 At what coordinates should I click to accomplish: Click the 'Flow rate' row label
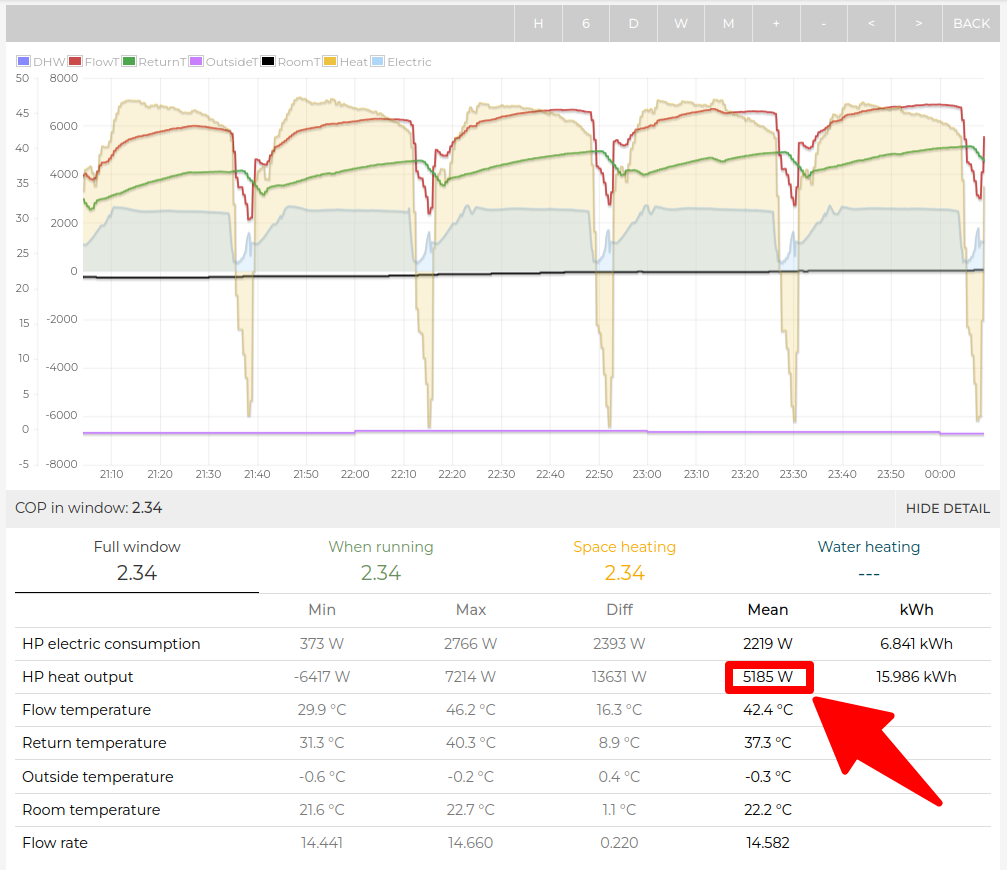pos(55,843)
